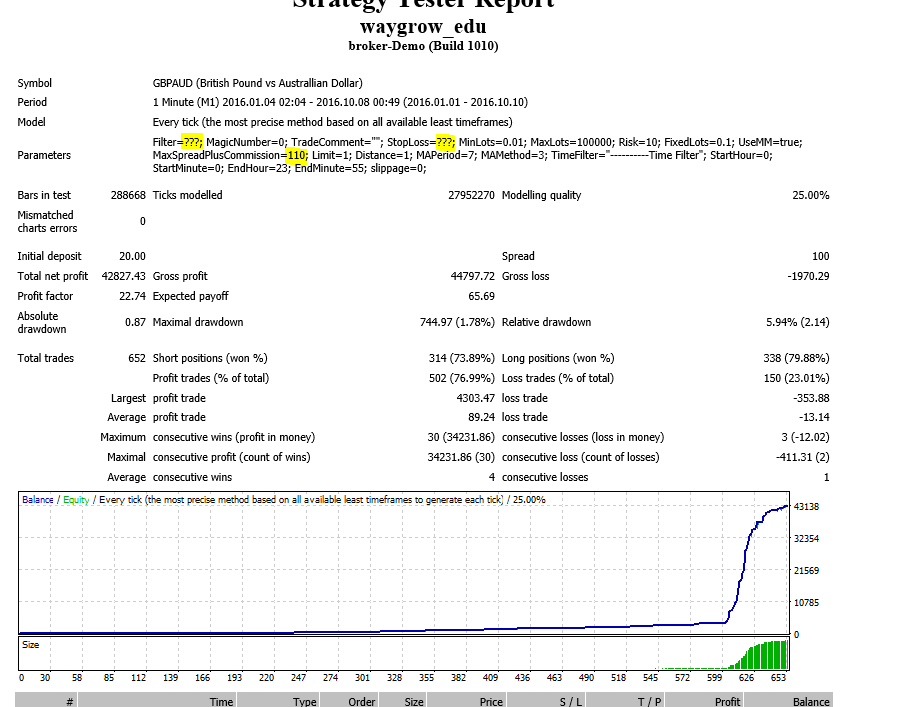This screenshot has height=707, width=897.
Task: Click the Balance column header
Action: tap(811, 702)
